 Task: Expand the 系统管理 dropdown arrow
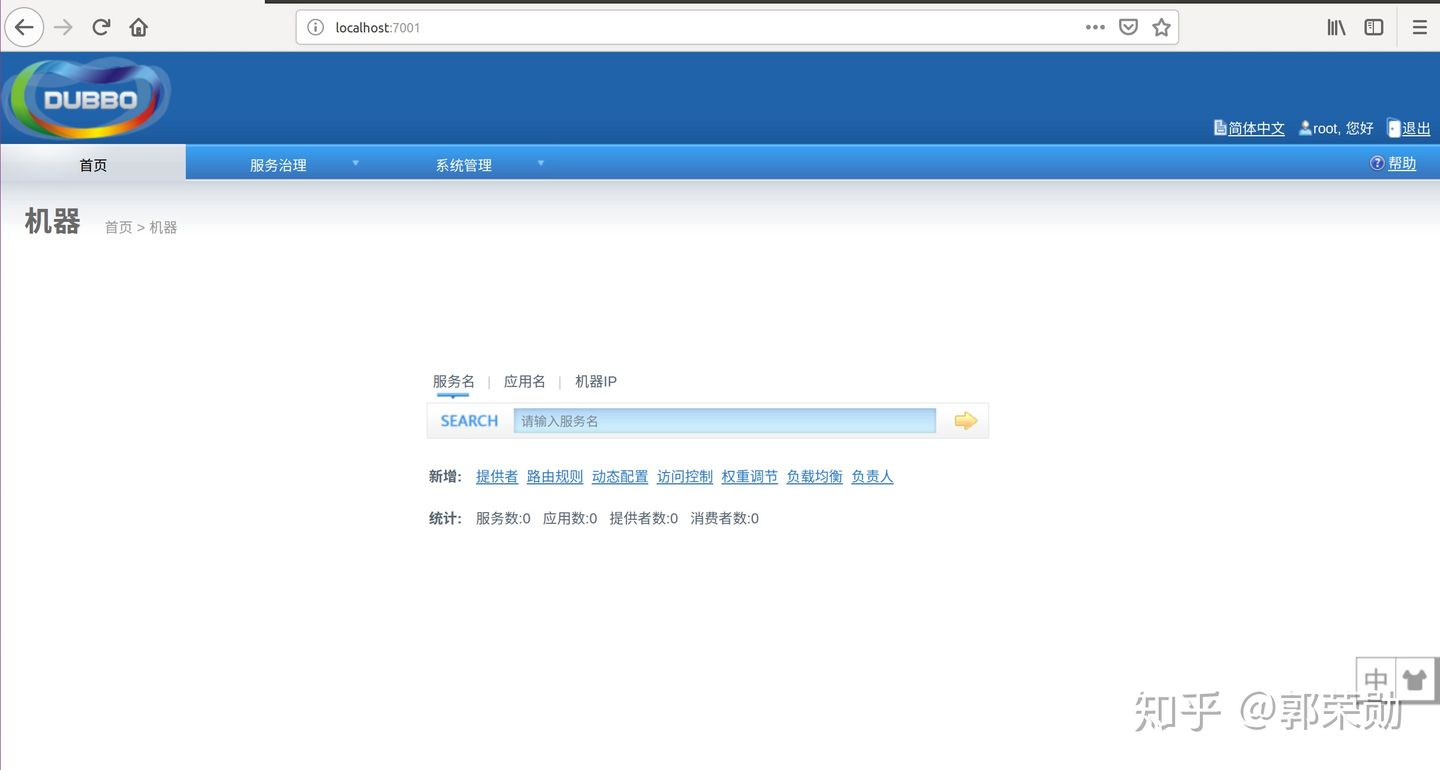[541, 163]
